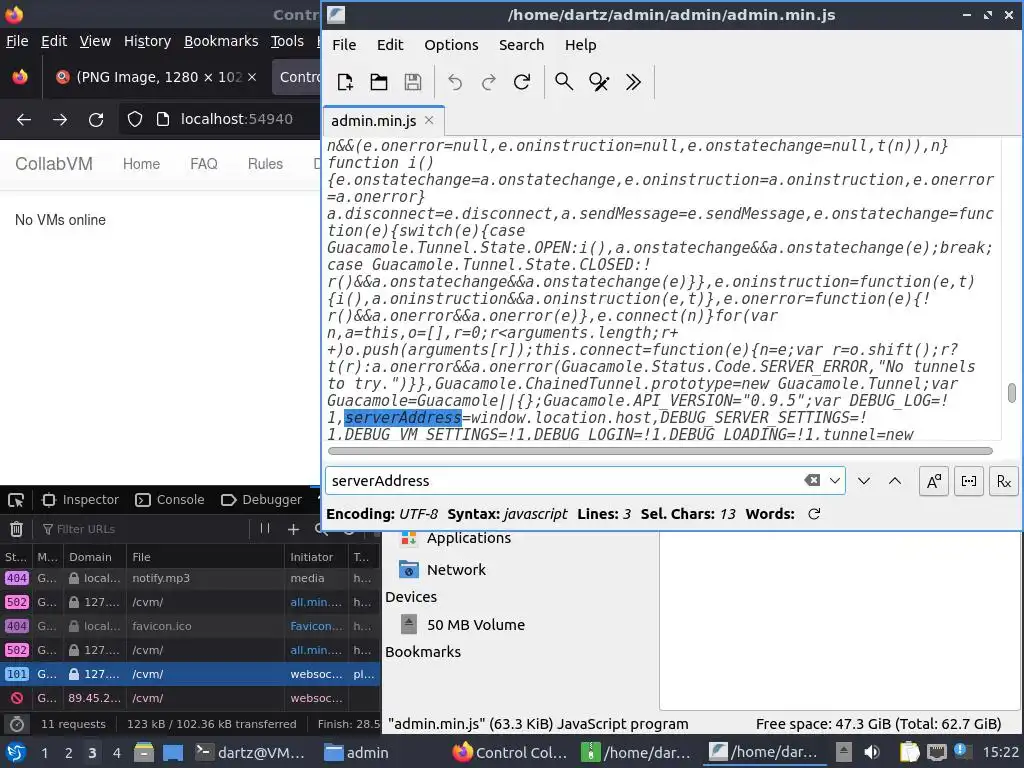
Task: Clear network requests with trash icon
Action: 16,529
